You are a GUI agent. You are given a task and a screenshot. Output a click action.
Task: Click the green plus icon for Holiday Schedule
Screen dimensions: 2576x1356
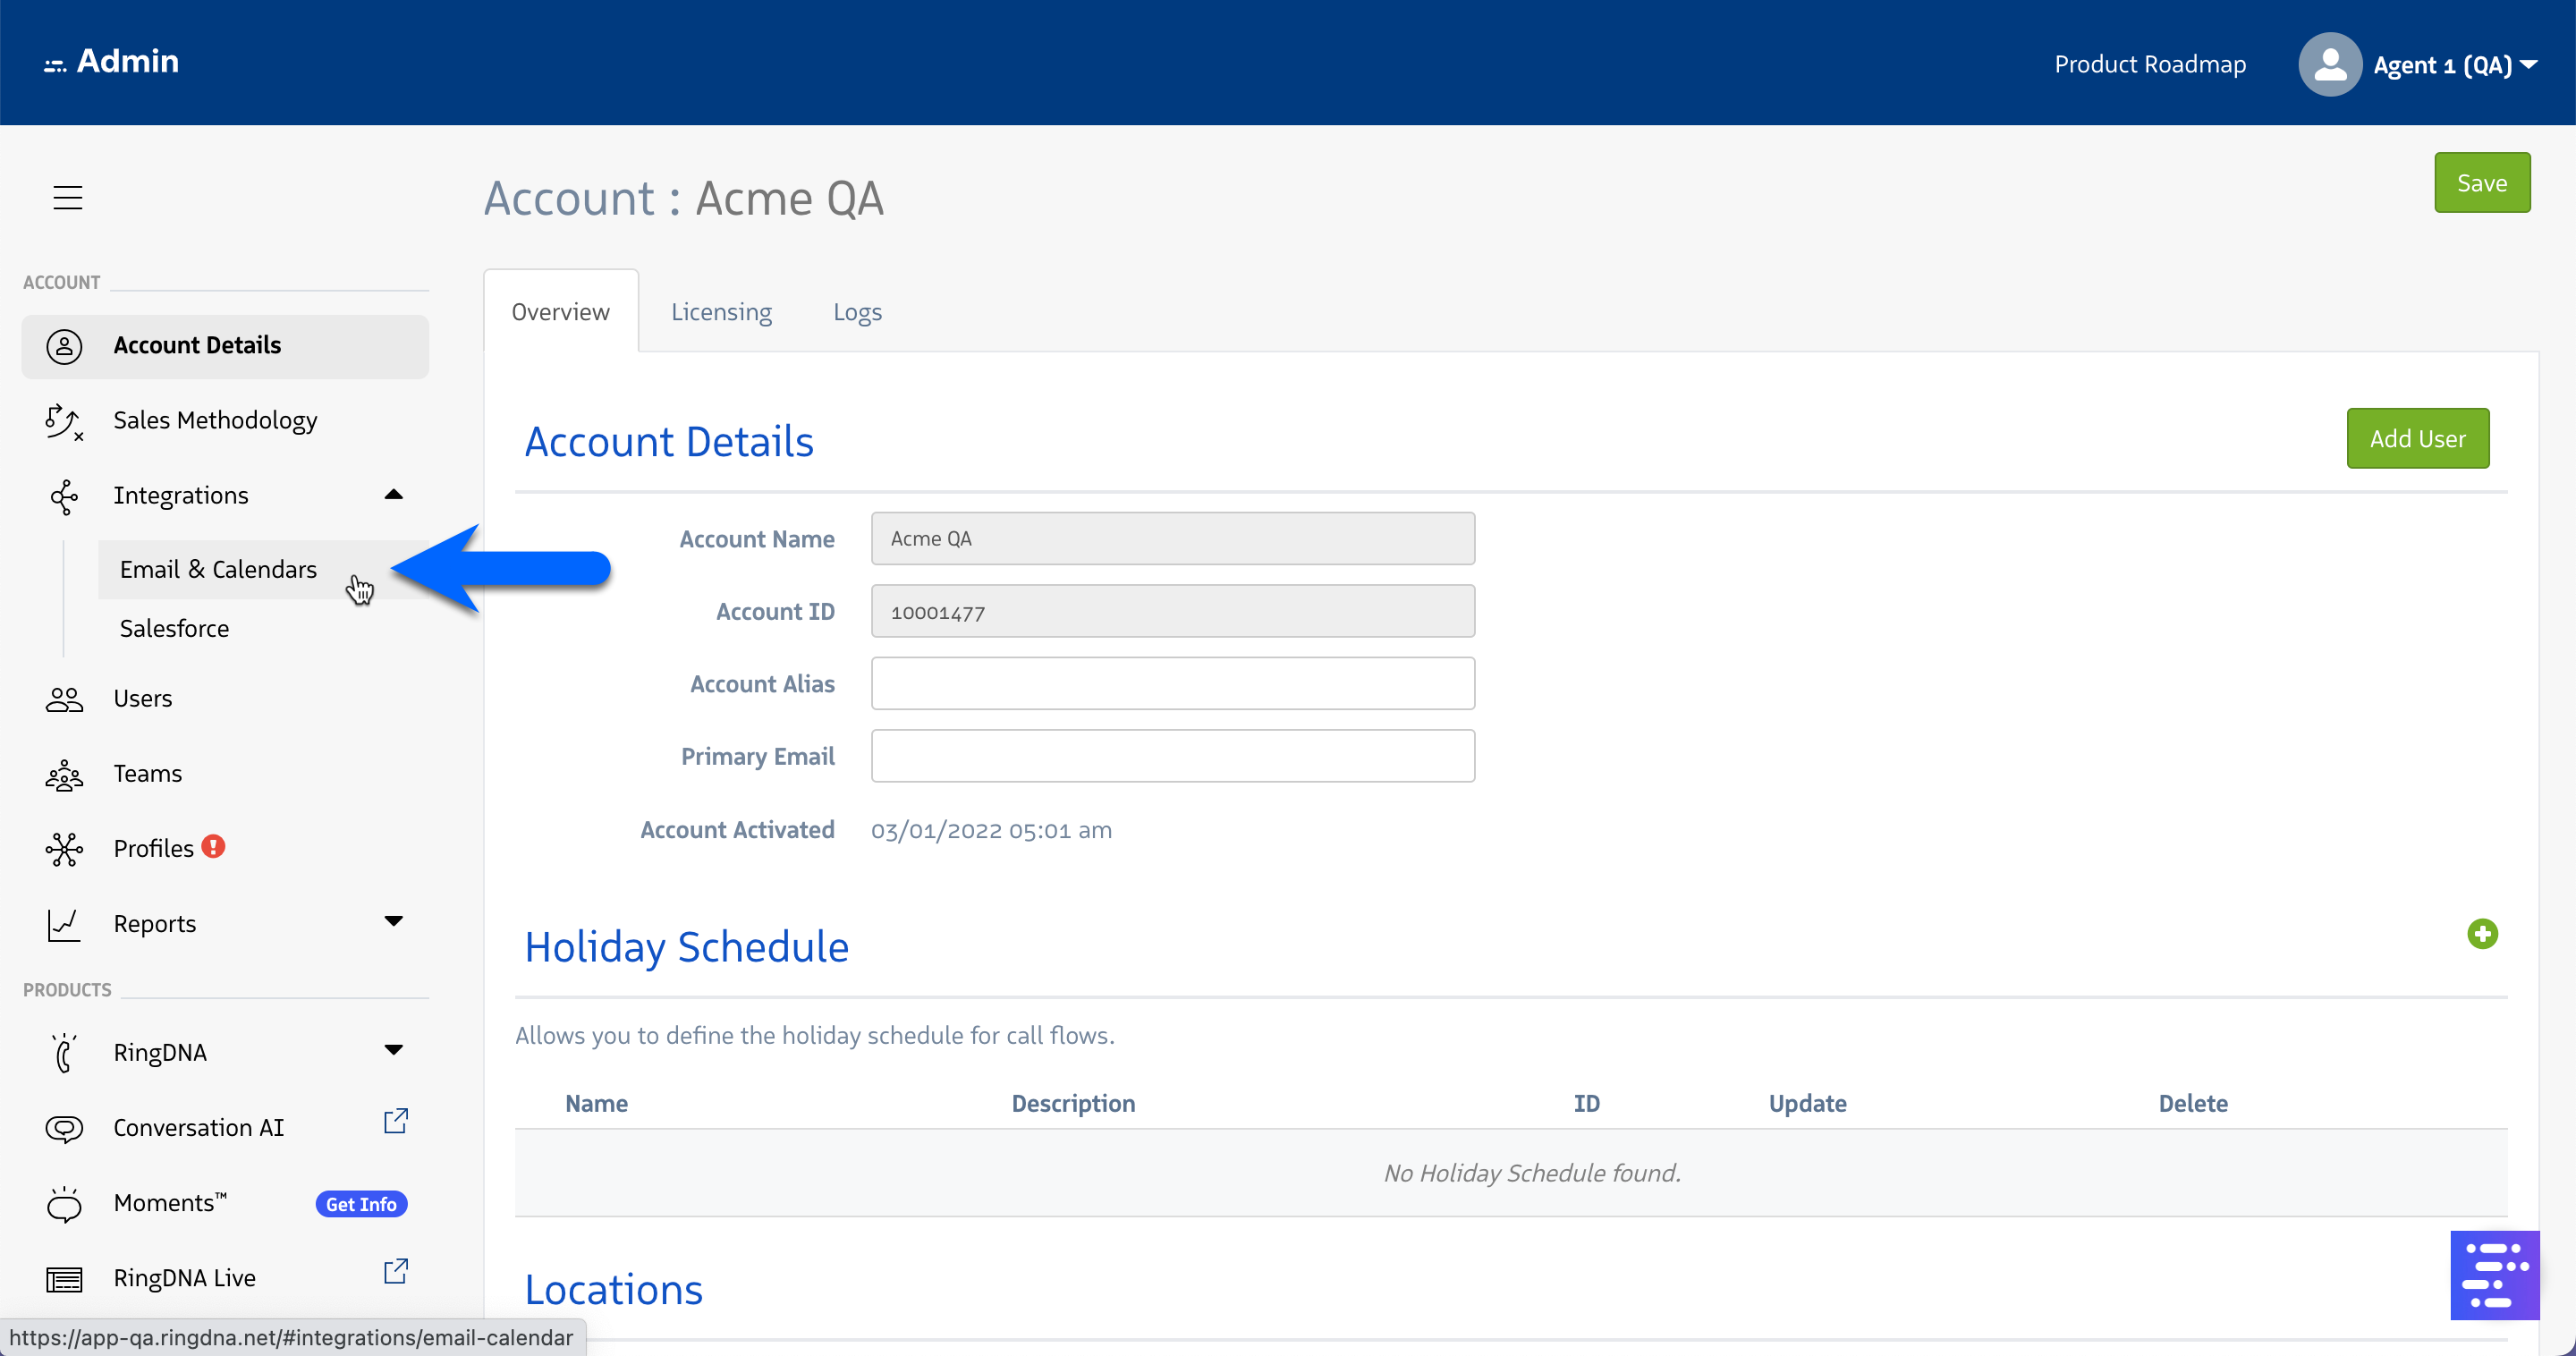point(2481,934)
